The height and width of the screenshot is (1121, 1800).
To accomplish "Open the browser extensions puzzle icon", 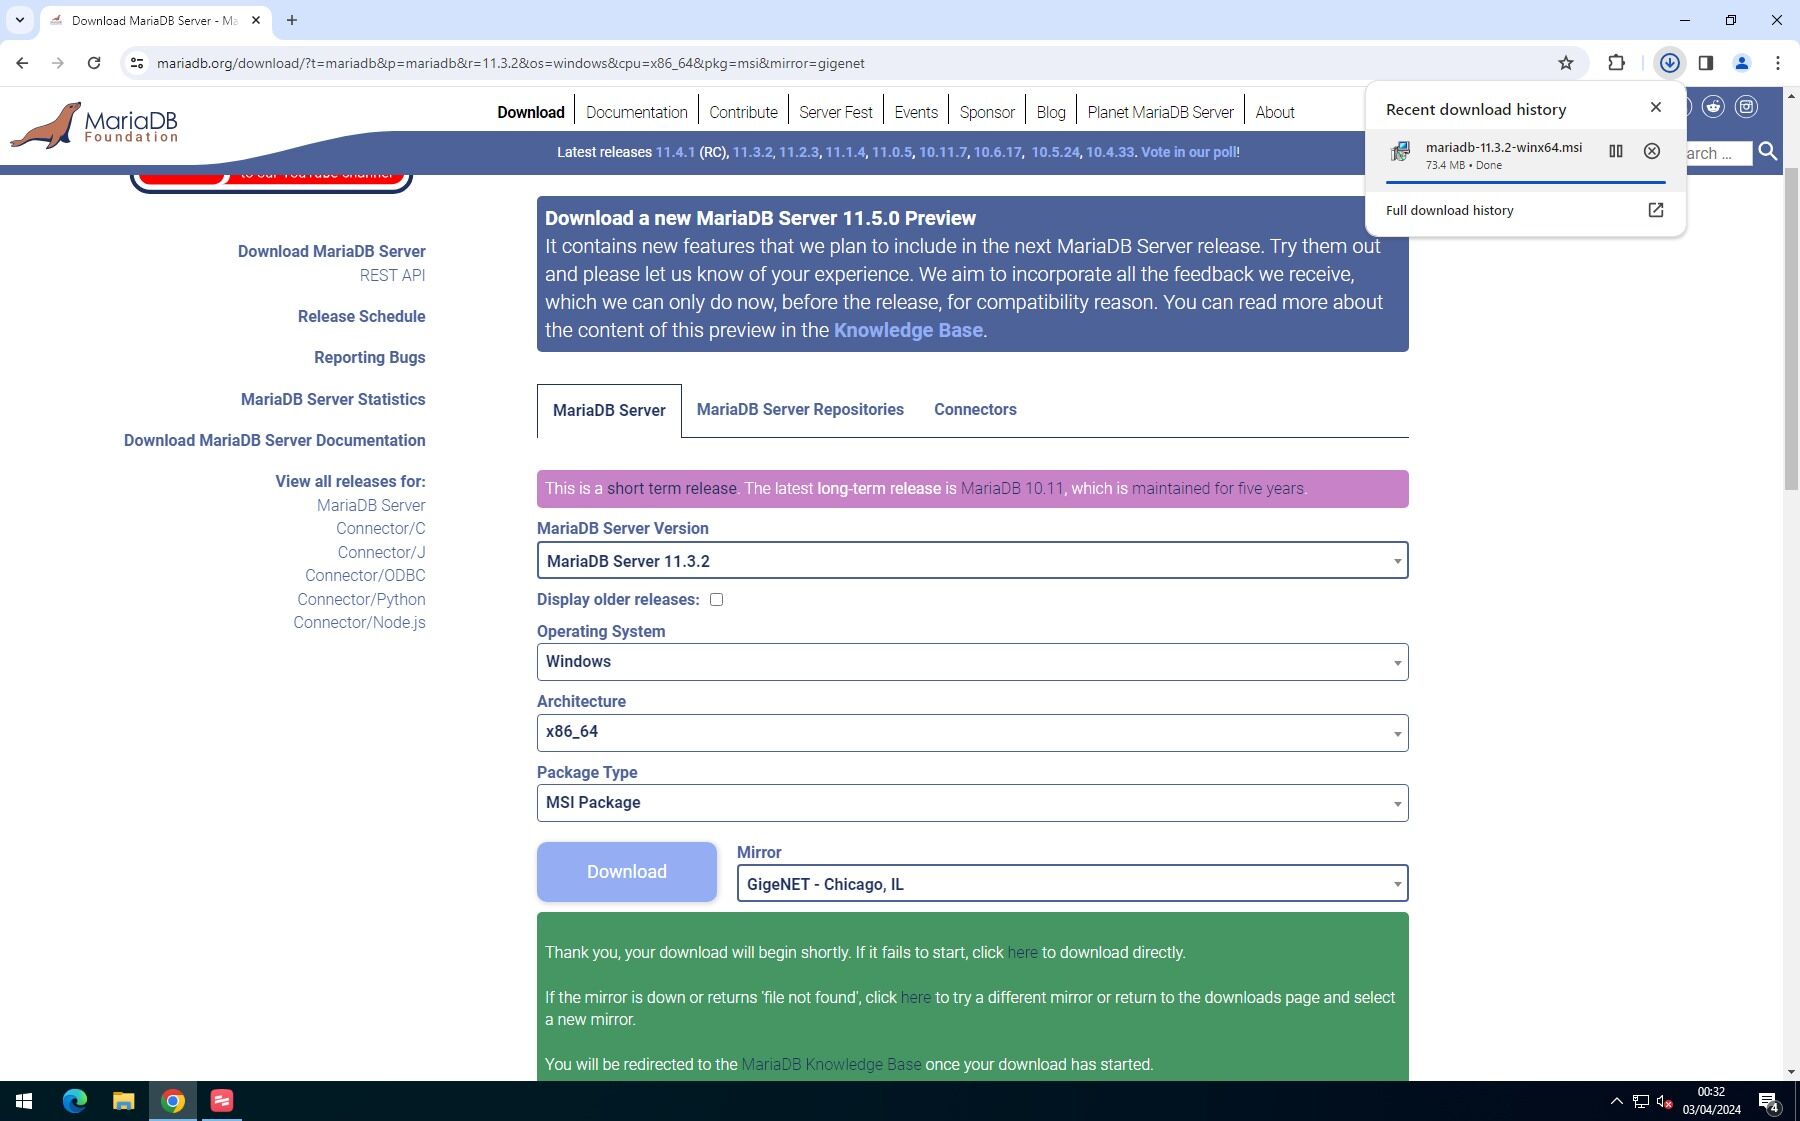I will coord(1616,63).
